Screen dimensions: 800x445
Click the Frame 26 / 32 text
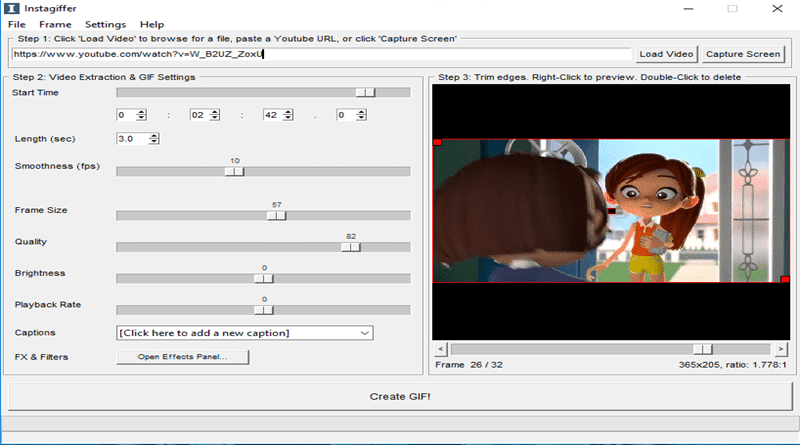coord(469,365)
